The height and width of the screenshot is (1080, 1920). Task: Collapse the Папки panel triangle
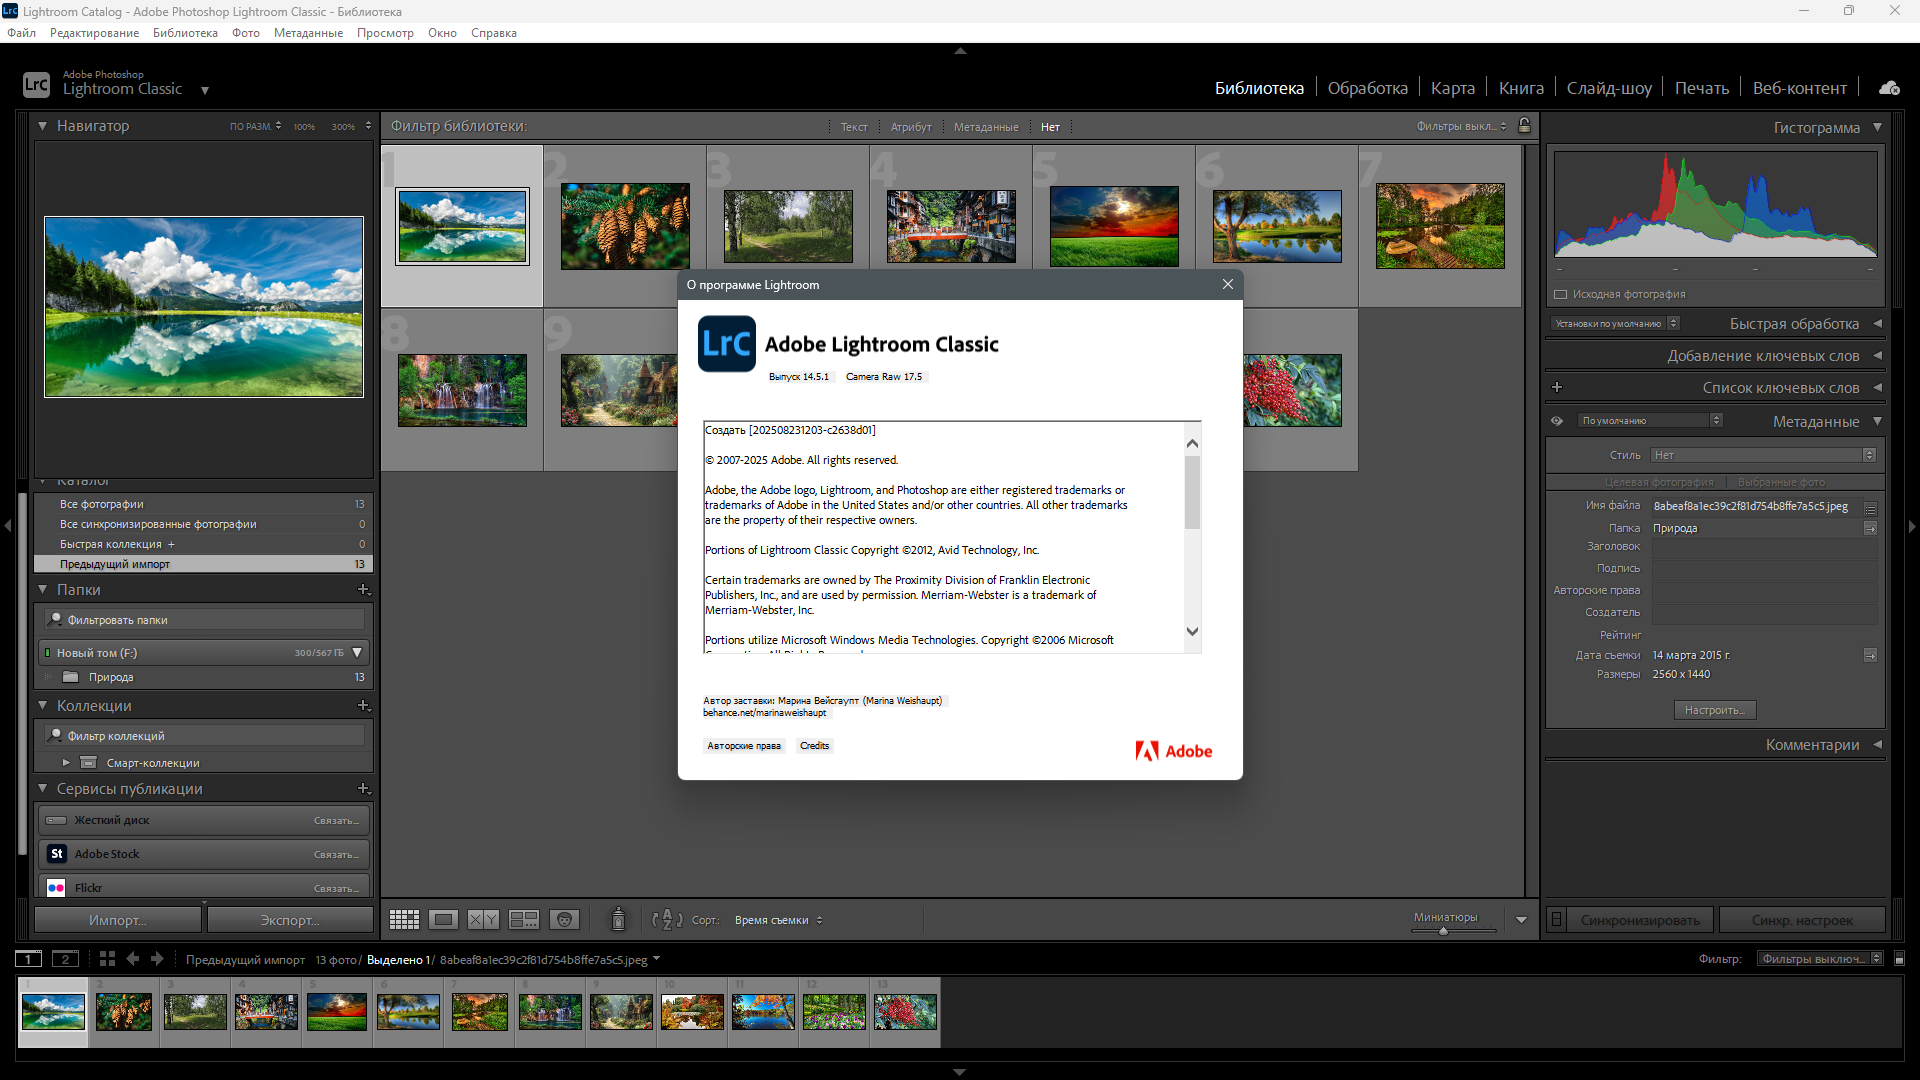pos(42,590)
